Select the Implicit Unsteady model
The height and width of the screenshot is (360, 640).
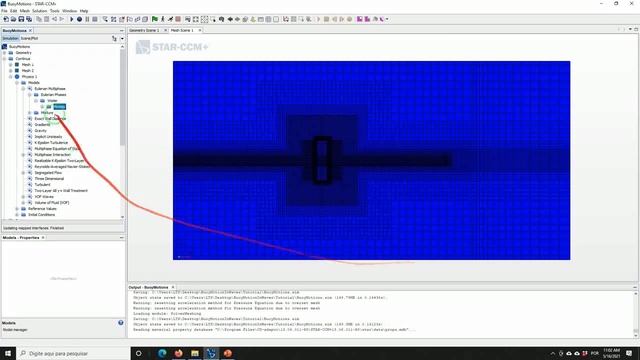click(48, 137)
